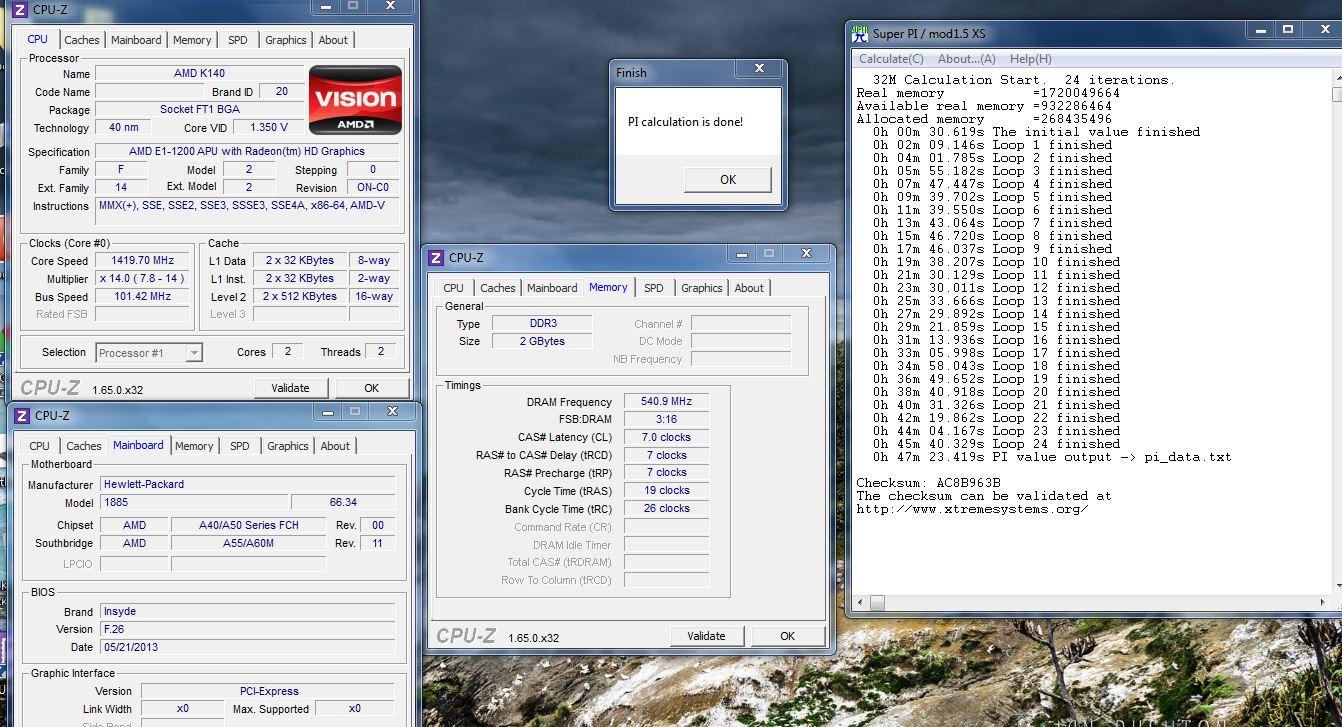Click OK in the CPU tab window
Viewport: 1342px width, 727px height.
tap(371, 388)
